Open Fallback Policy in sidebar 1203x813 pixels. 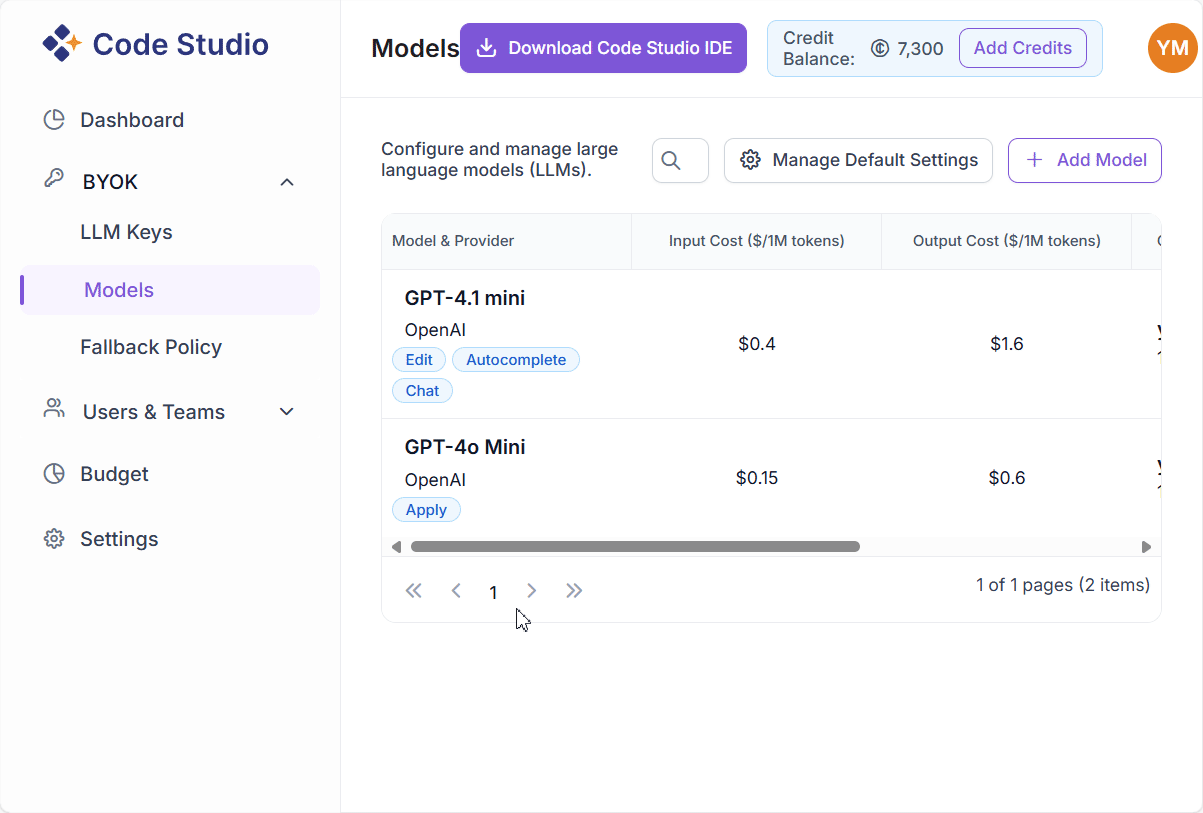coord(151,347)
